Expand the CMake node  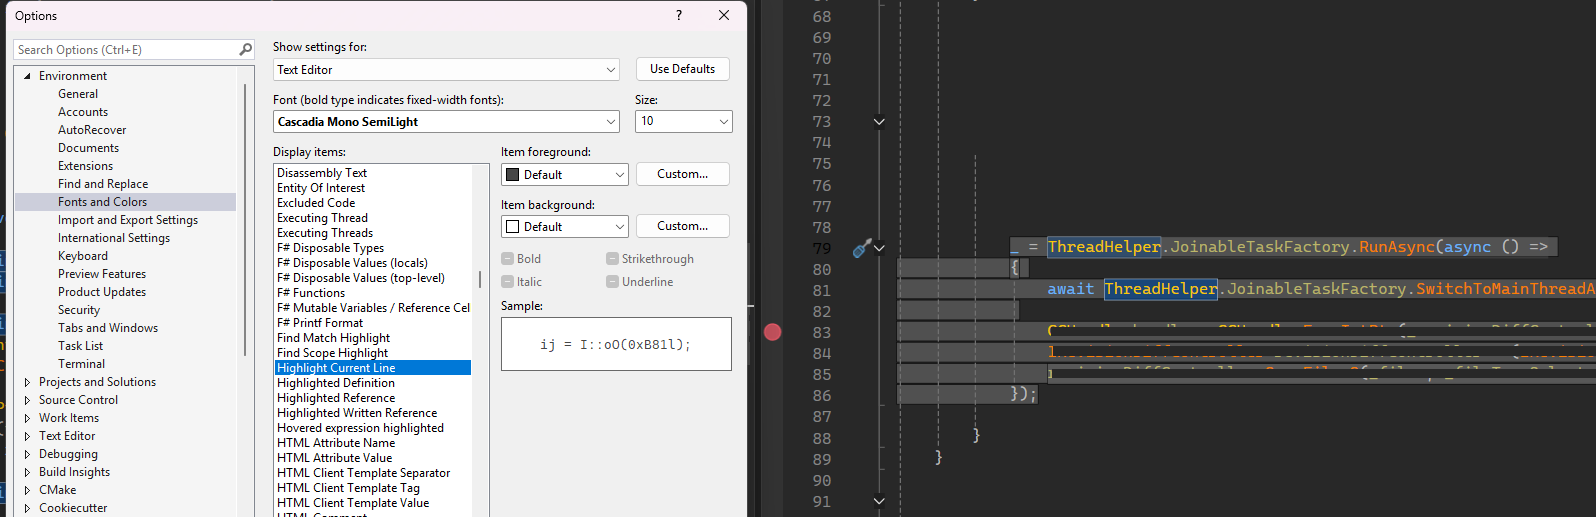[27, 490]
